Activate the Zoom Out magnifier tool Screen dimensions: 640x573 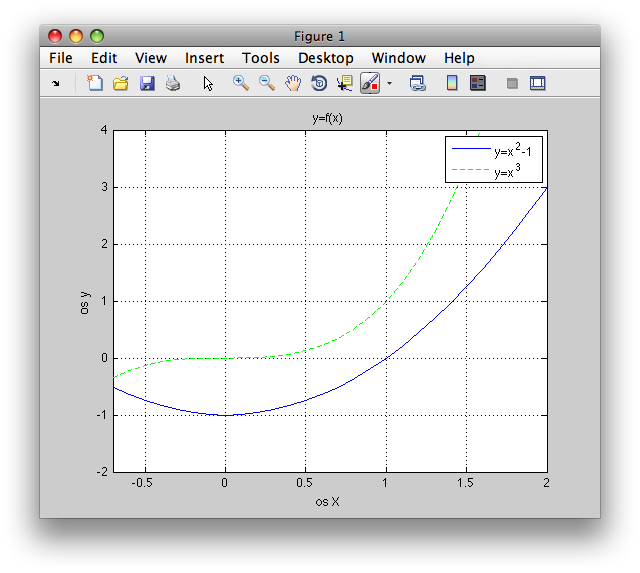click(267, 83)
